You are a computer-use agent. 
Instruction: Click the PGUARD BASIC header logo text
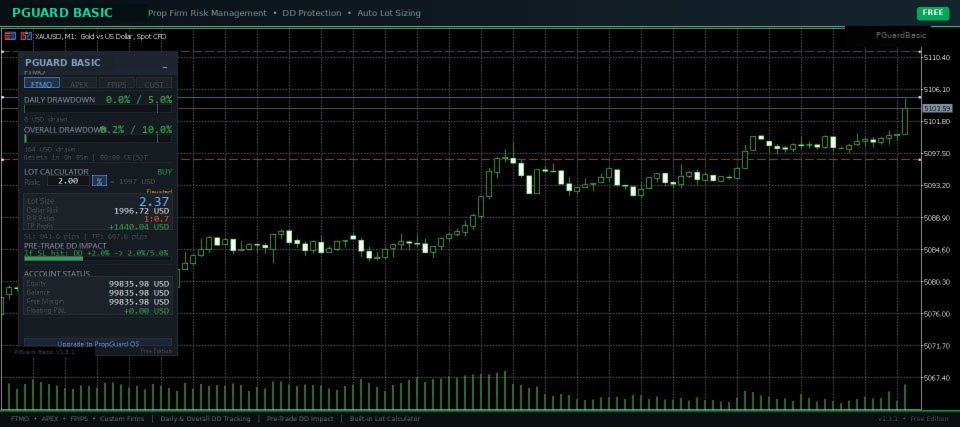point(62,12)
